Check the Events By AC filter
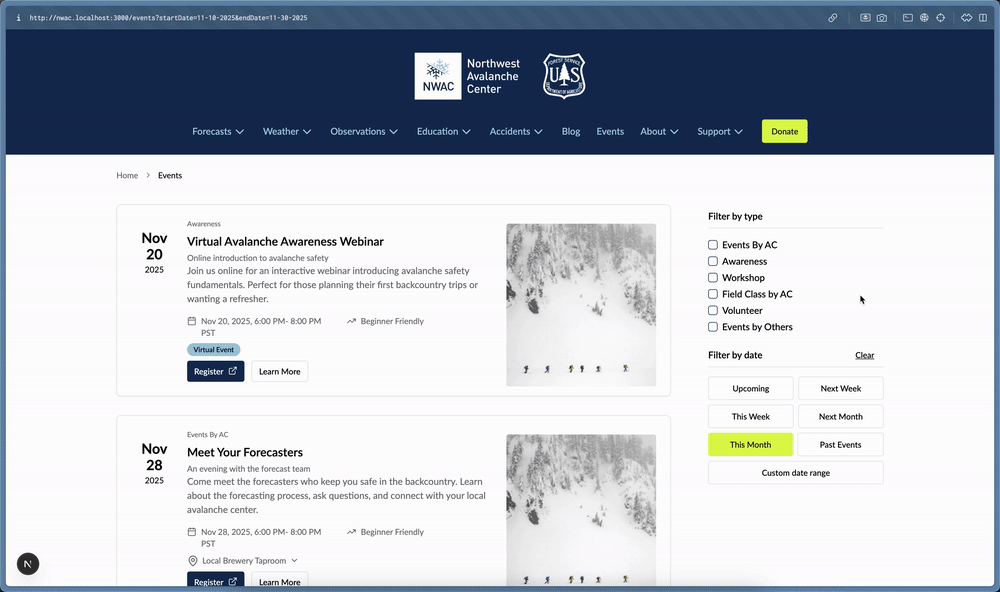This screenshot has height=592, width=1000. (x=713, y=245)
